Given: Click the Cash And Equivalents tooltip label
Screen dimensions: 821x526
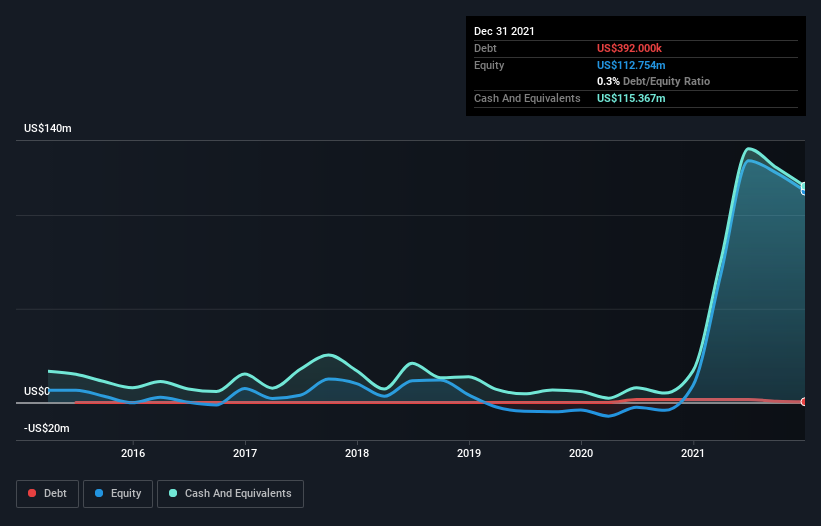Looking at the screenshot, I should (527, 98).
